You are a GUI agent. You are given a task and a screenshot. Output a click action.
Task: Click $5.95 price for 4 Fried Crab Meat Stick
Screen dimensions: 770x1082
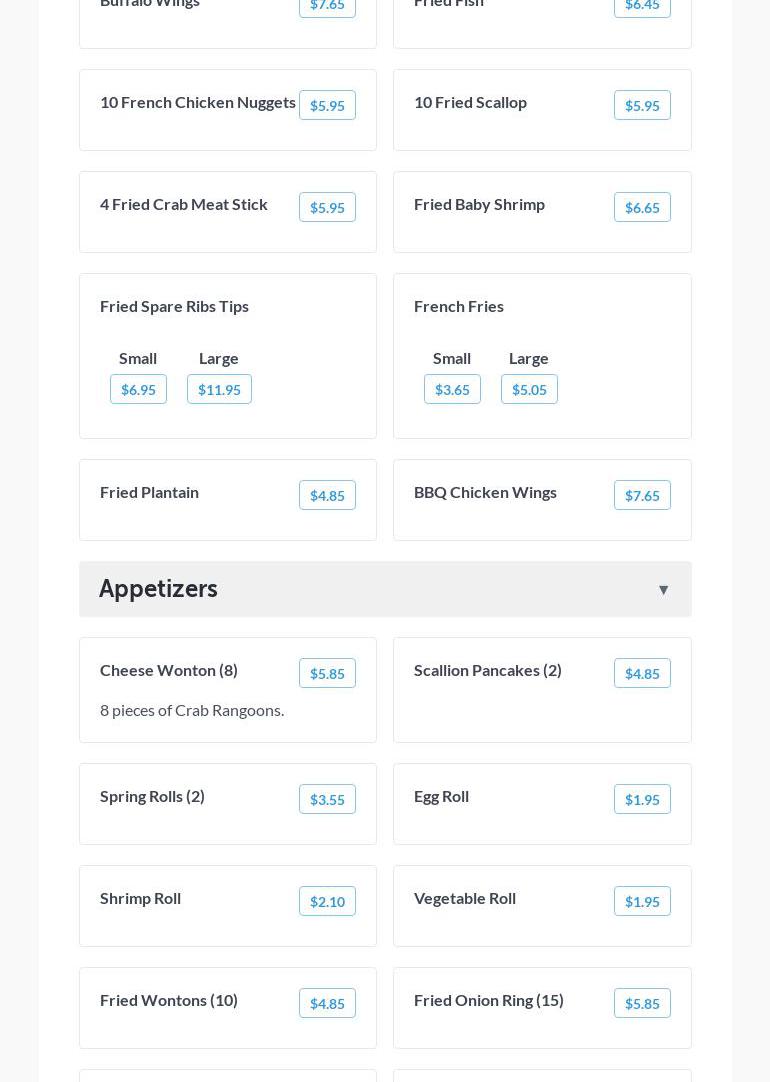coord(327,208)
